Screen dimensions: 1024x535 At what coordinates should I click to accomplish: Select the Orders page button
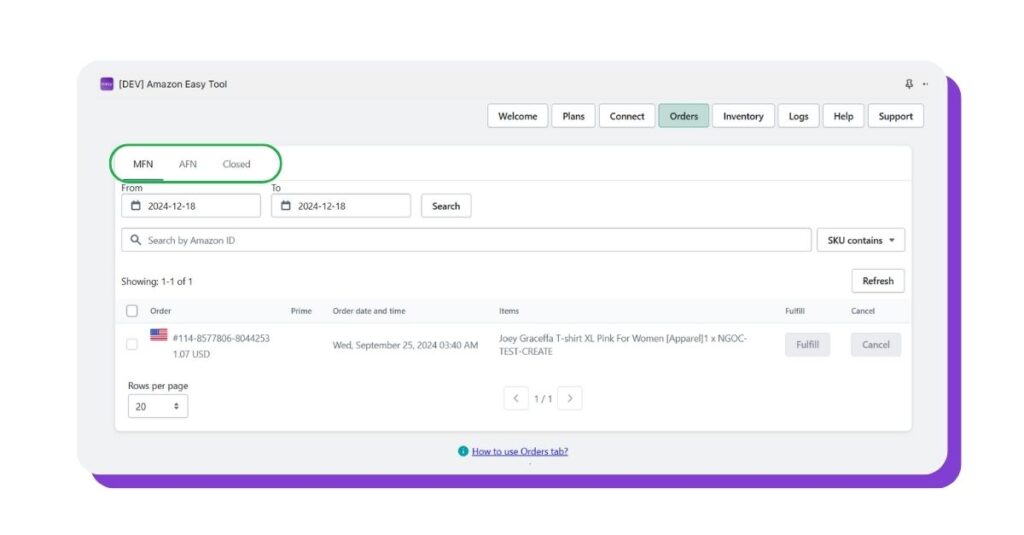click(x=684, y=116)
